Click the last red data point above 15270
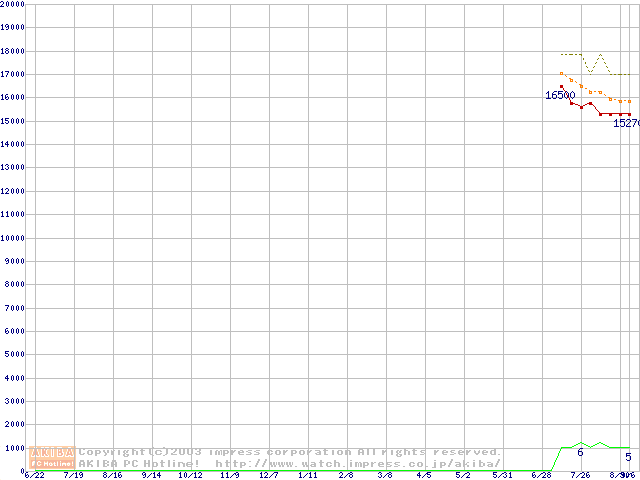640x480 pixels. 629,114
